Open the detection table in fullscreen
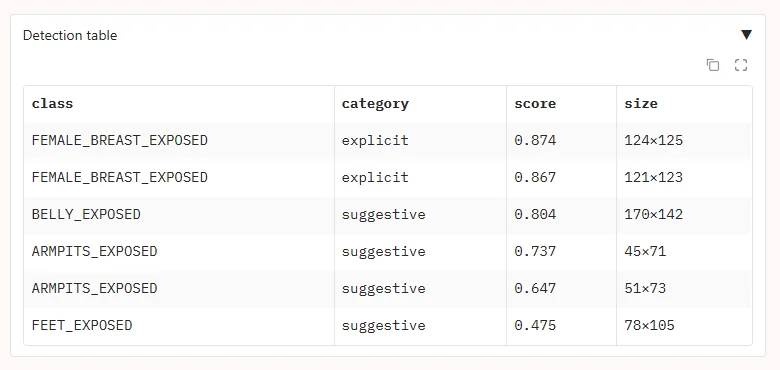This screenshot has width=780, height=370. pyautogui.click(x=741, y=65)
